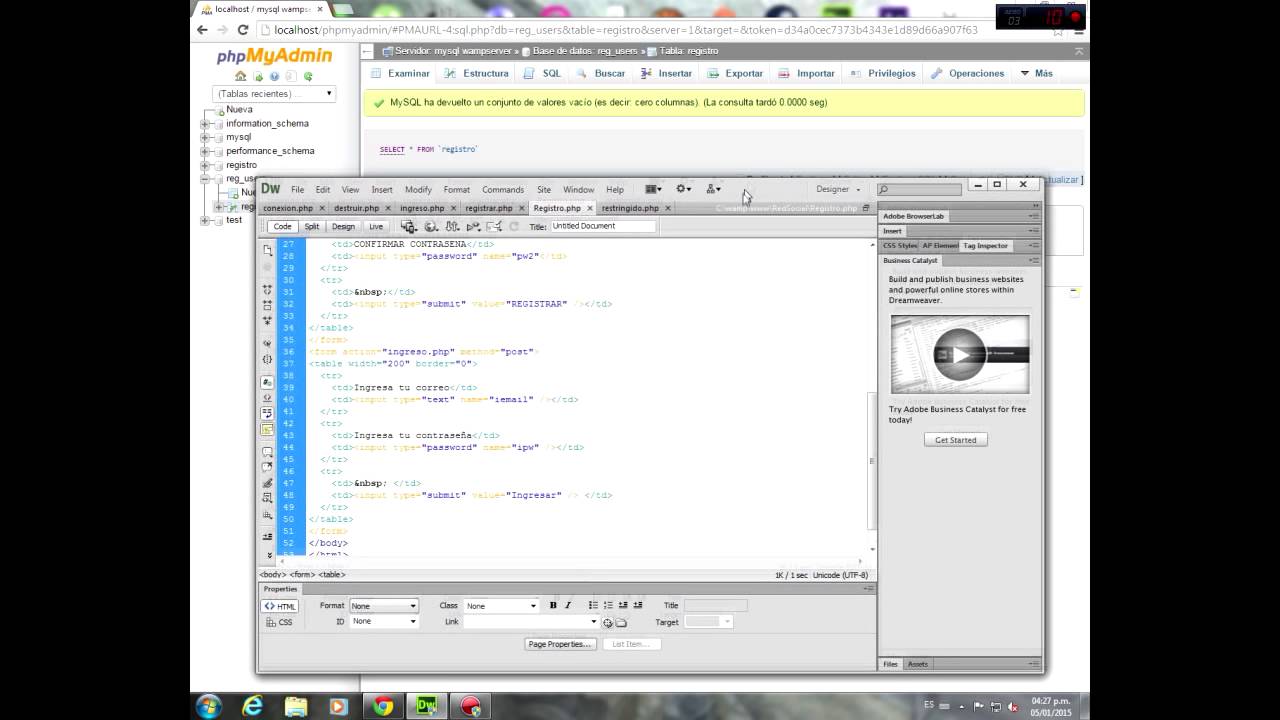1280x720 pixels.
Task: Click Page Properties button
Action: click(560, 644)
